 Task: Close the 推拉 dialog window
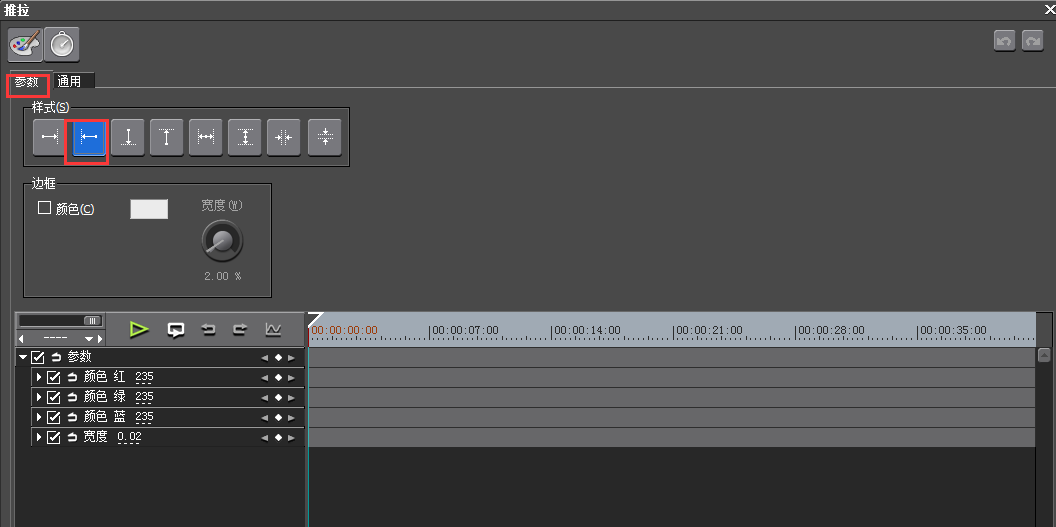click(x=1049, y=9)
